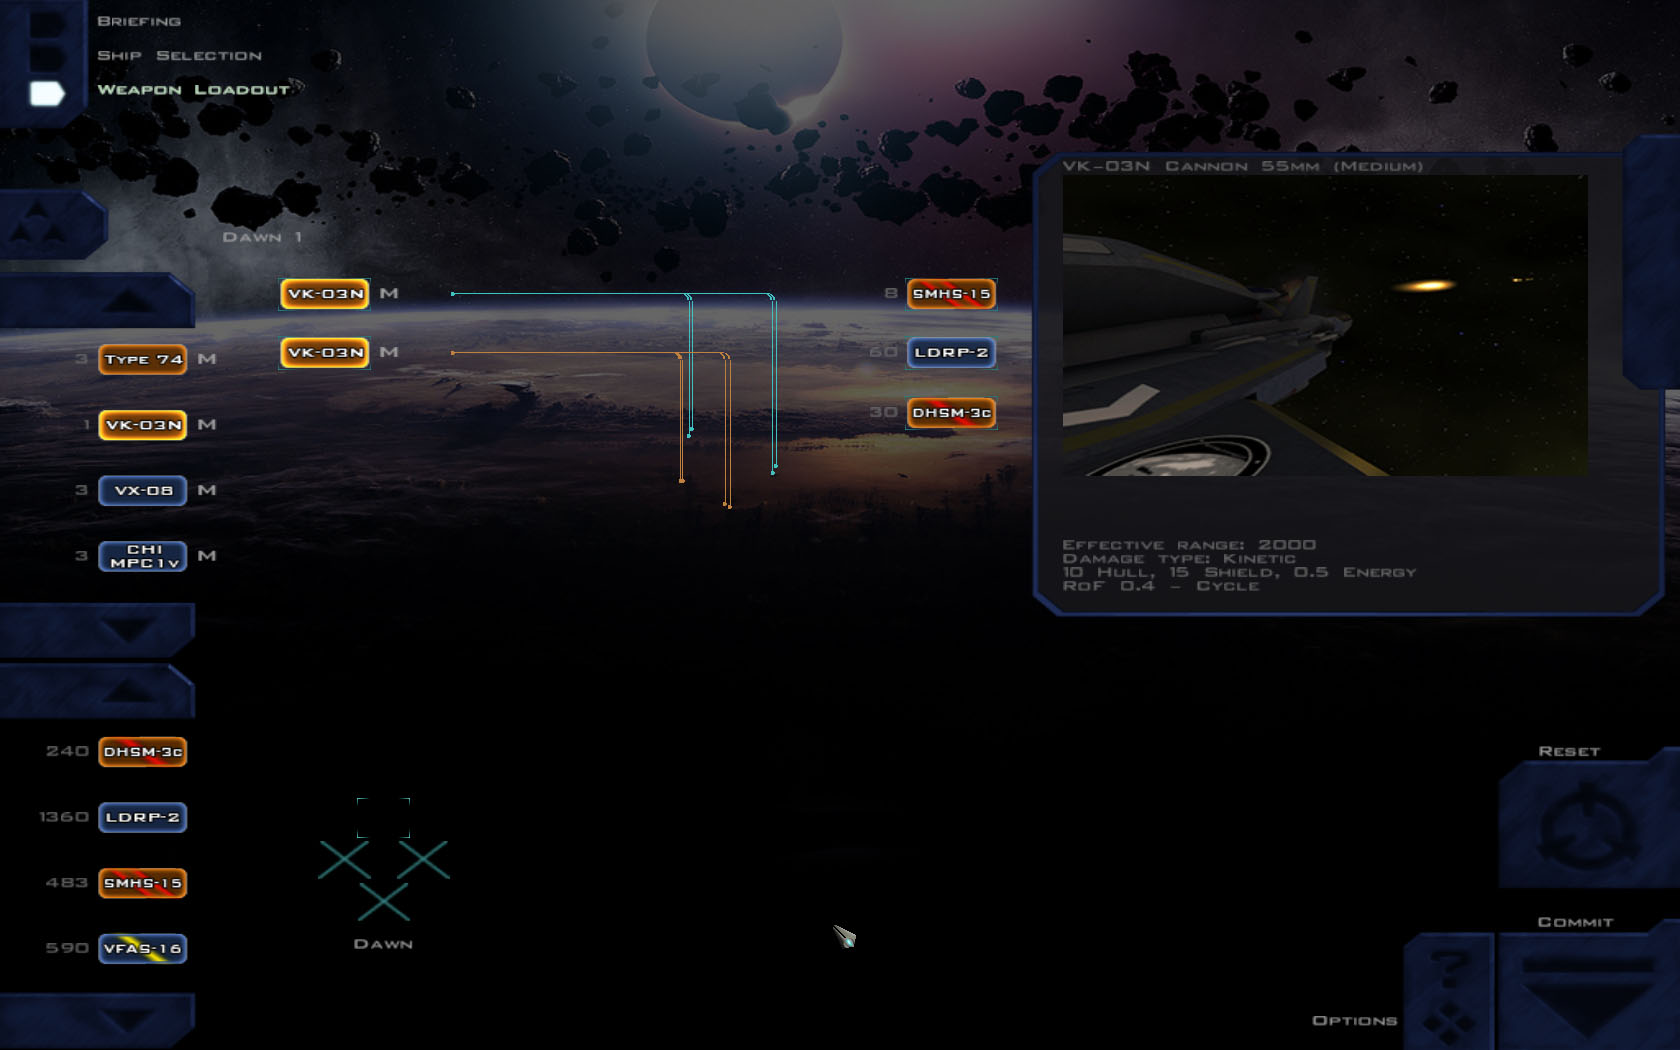
Task: Open the Briefing tab
Action: [139, 21]
